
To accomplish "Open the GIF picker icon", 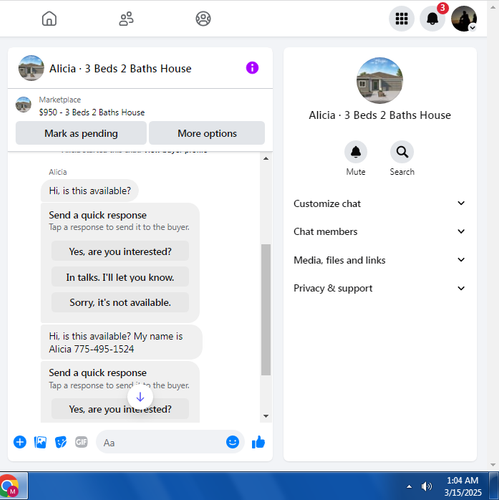I will (x=81, y=442).
